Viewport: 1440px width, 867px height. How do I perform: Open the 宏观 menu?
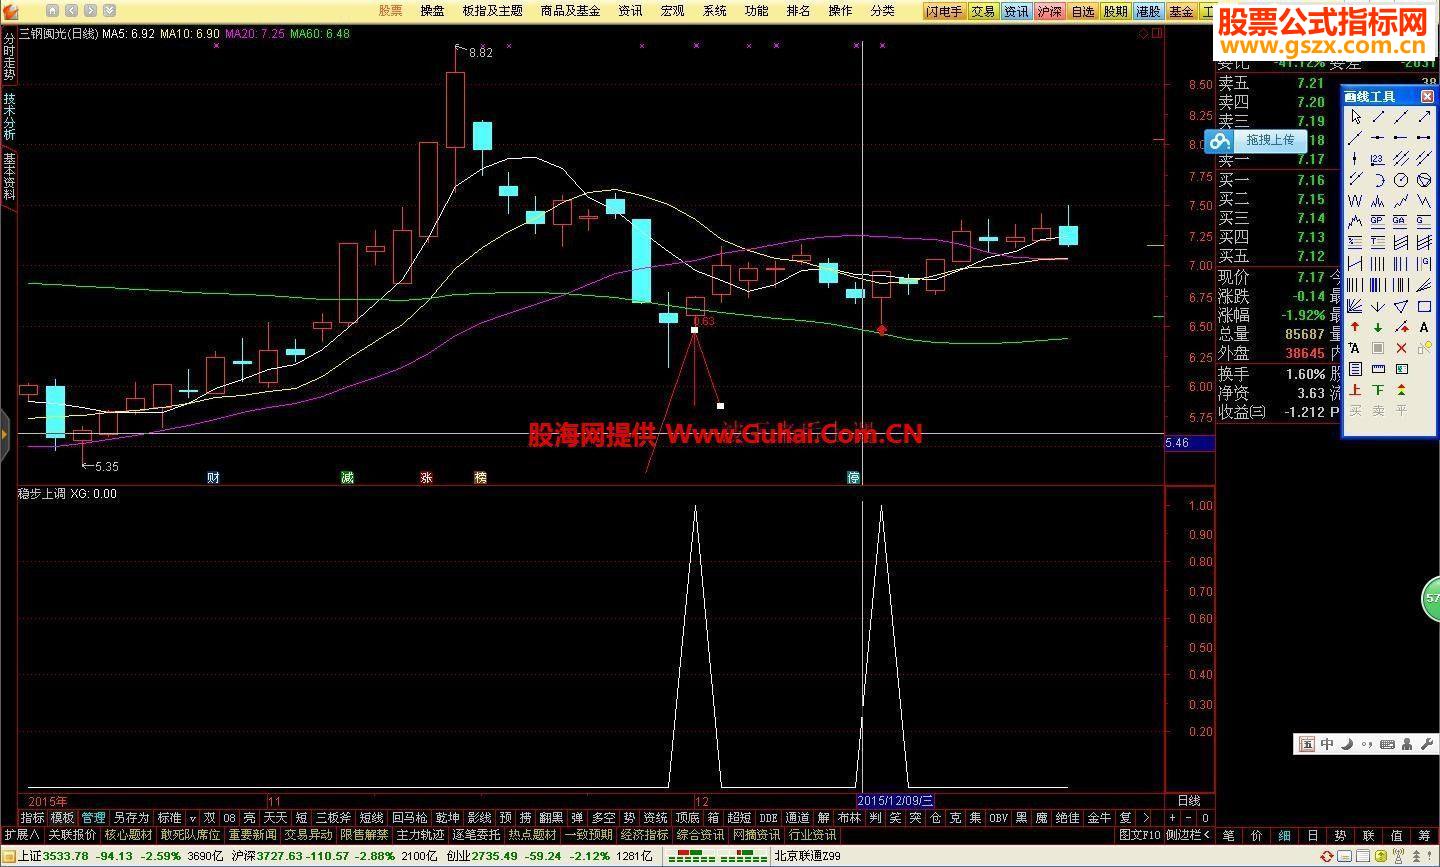pos(672,11)
